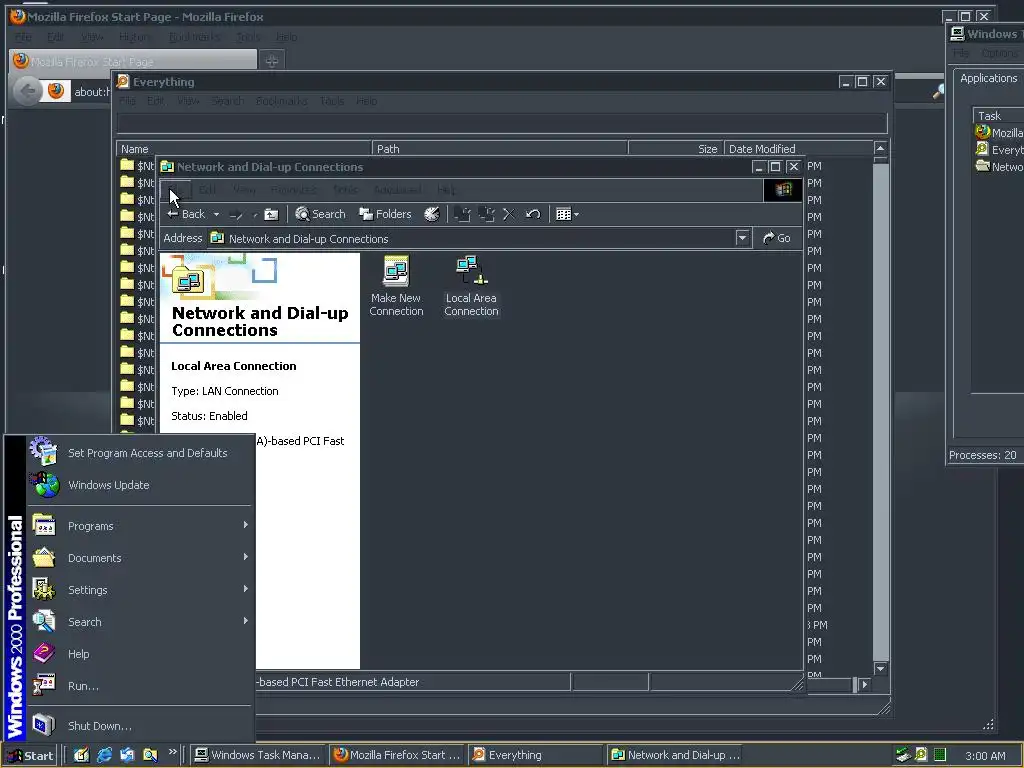
Task: Launch Outlook Express from quick launch
Action: point(127,755)
